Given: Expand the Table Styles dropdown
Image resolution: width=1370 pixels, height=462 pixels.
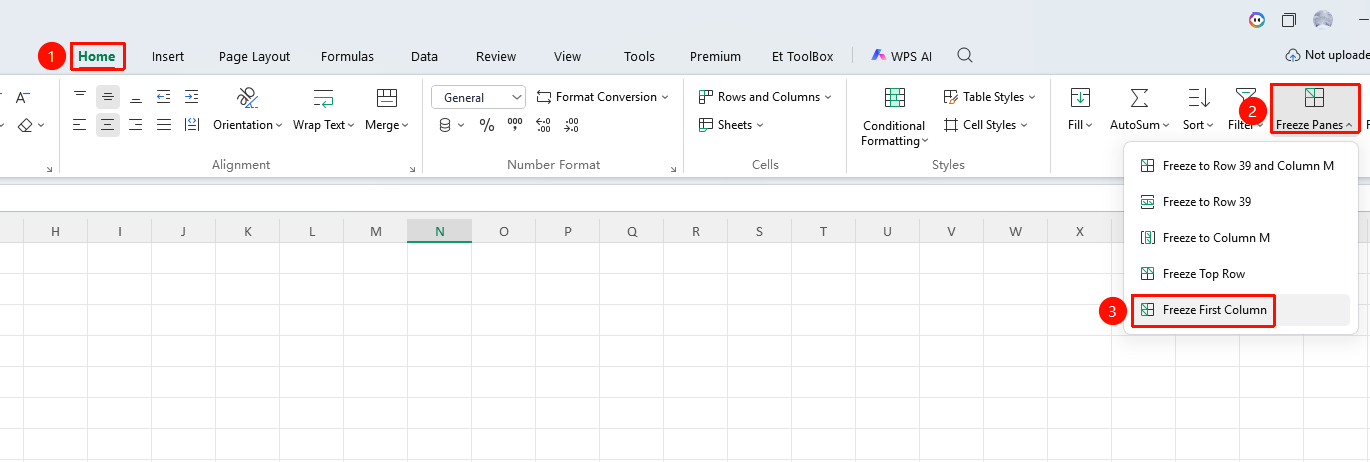Looking at the screenshot, I should (x=990, y=97).
